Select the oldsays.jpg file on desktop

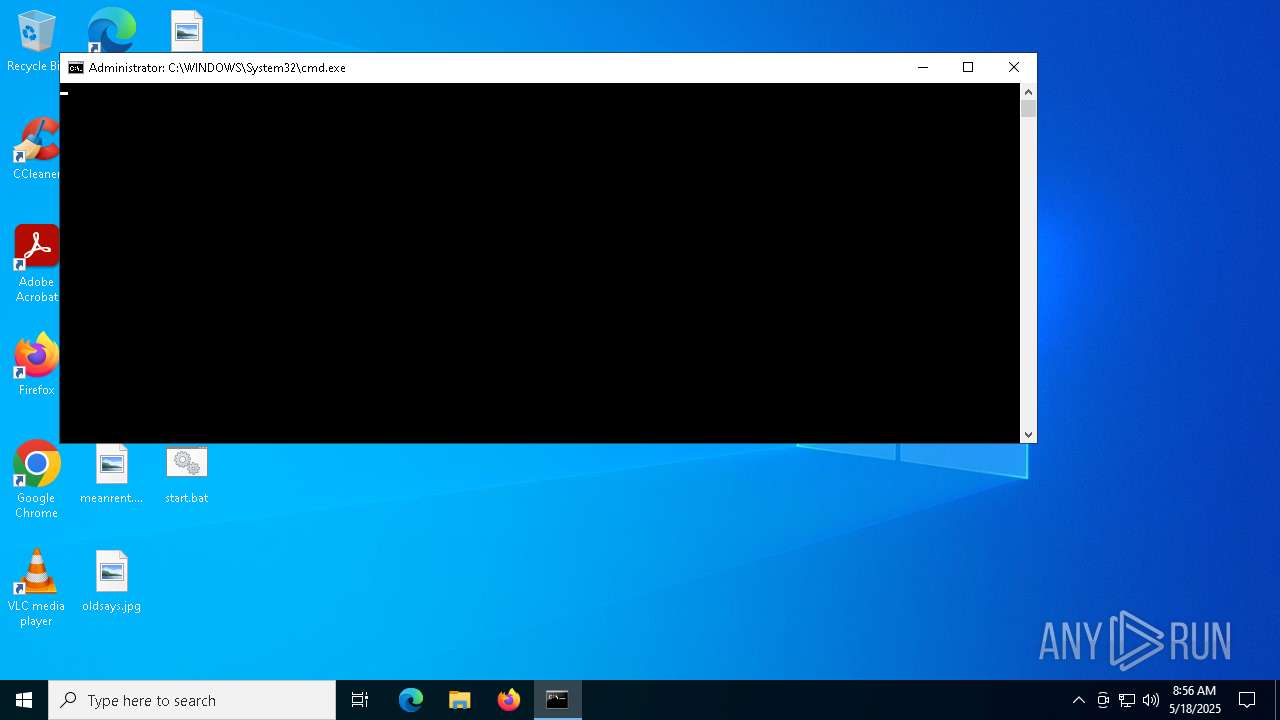pyautogui.click(x=111, y=581)
